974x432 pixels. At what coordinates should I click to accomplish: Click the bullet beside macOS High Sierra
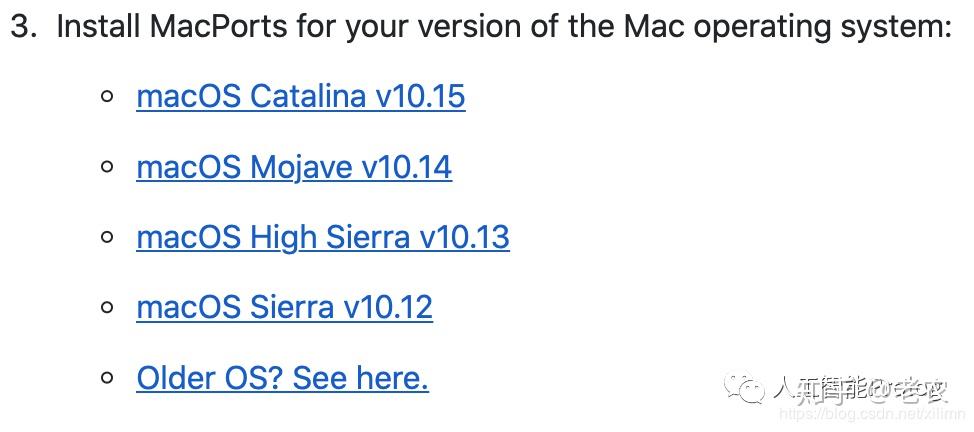click(x=107, y=237)
